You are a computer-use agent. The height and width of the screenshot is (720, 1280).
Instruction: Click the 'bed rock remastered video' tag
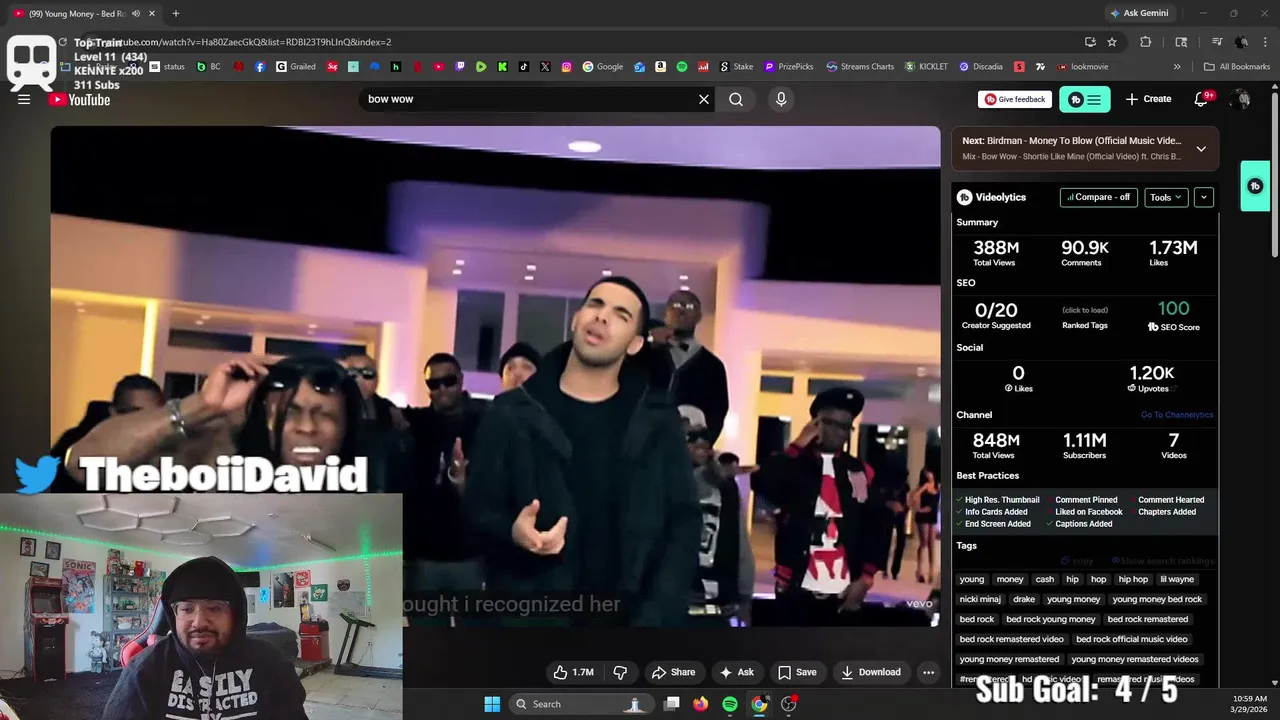pos(1011,639)
